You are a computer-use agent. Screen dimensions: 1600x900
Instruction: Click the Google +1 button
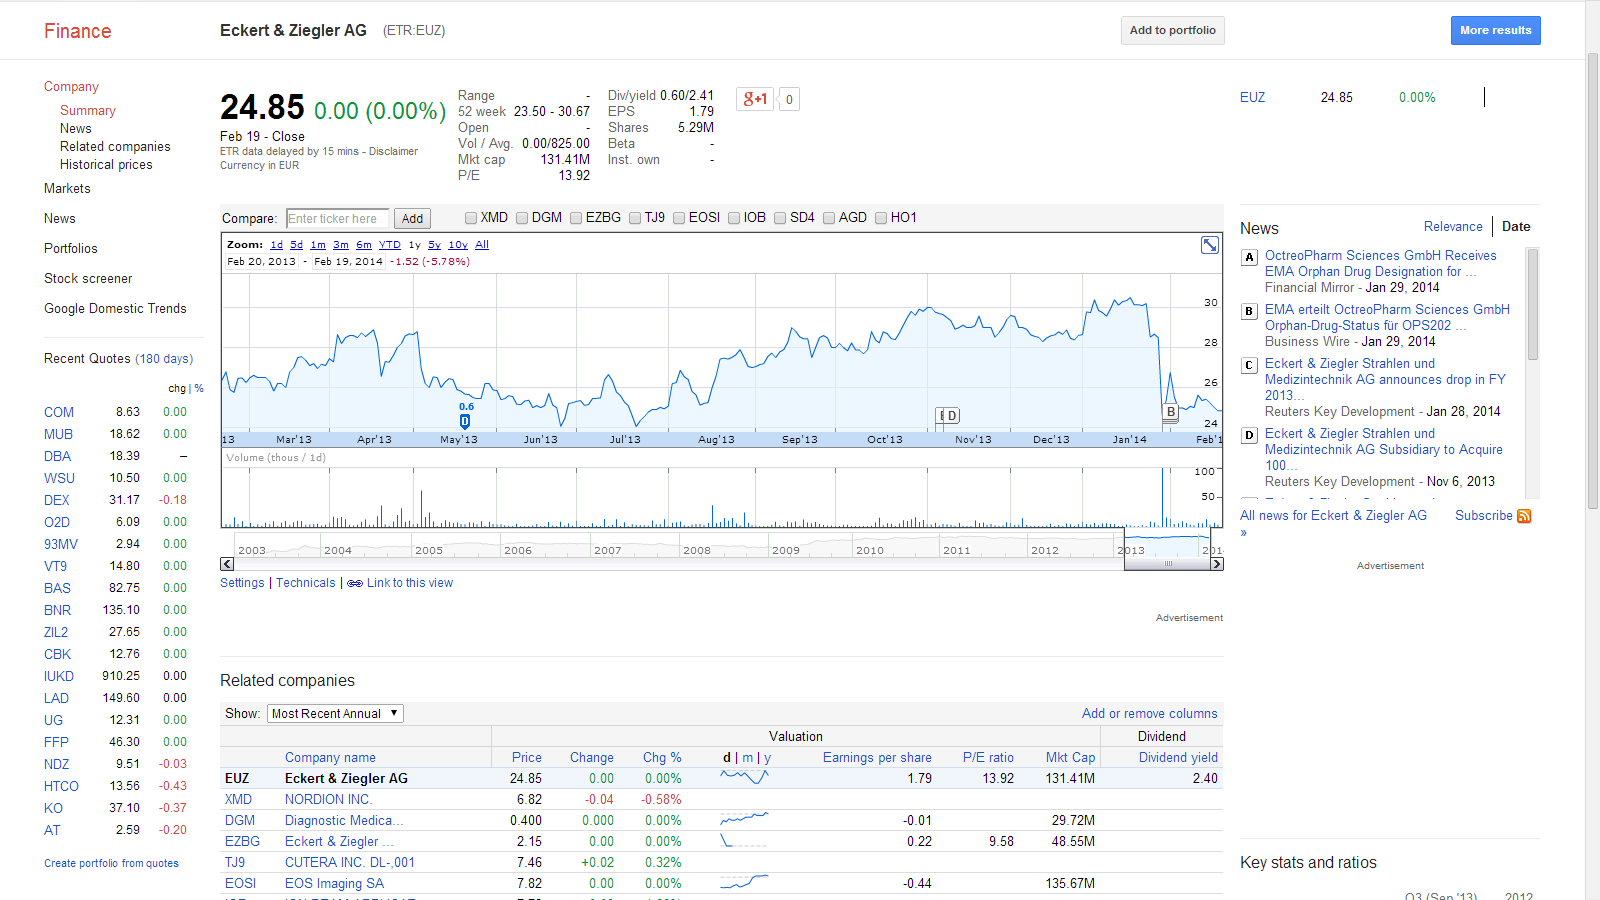(755, 99)
